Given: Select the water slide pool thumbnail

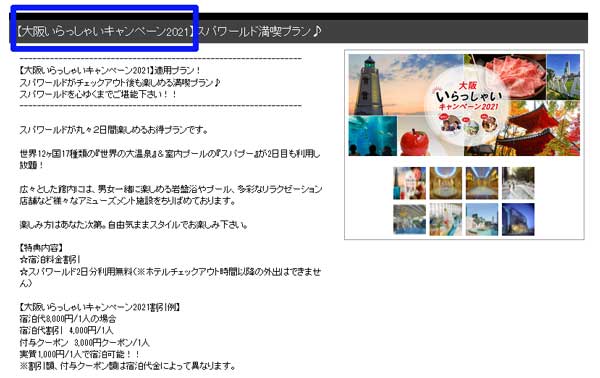Looking at the screenshot, I should point(445,220).
